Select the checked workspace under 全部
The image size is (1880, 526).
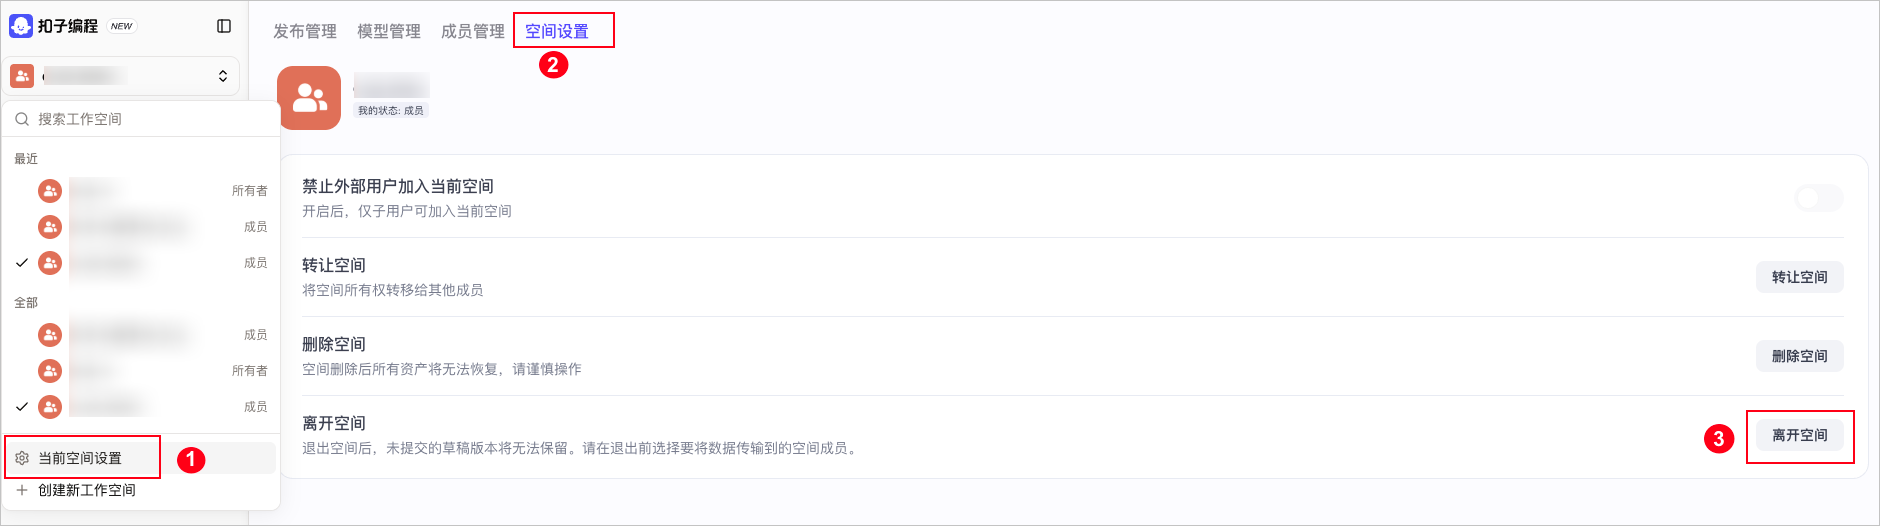click(x=141, y=407)
